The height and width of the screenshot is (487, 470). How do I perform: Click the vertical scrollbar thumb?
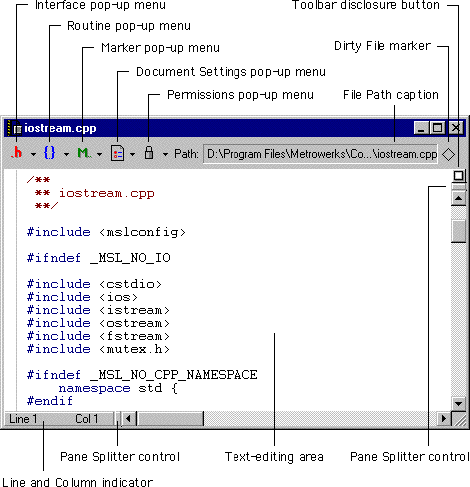point(459,231)
